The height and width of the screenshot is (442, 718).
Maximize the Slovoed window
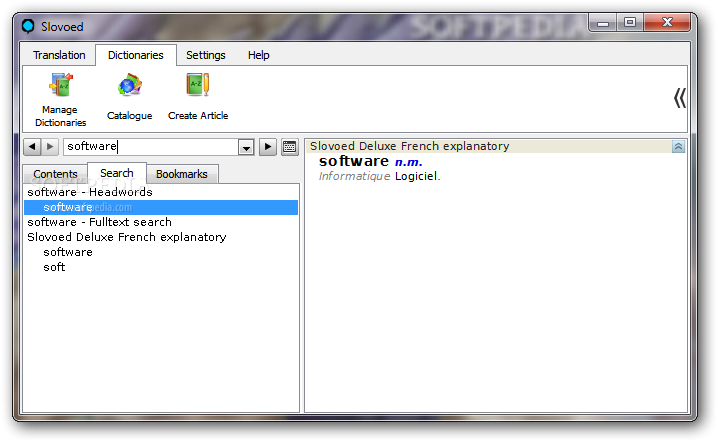coord(630,22)
